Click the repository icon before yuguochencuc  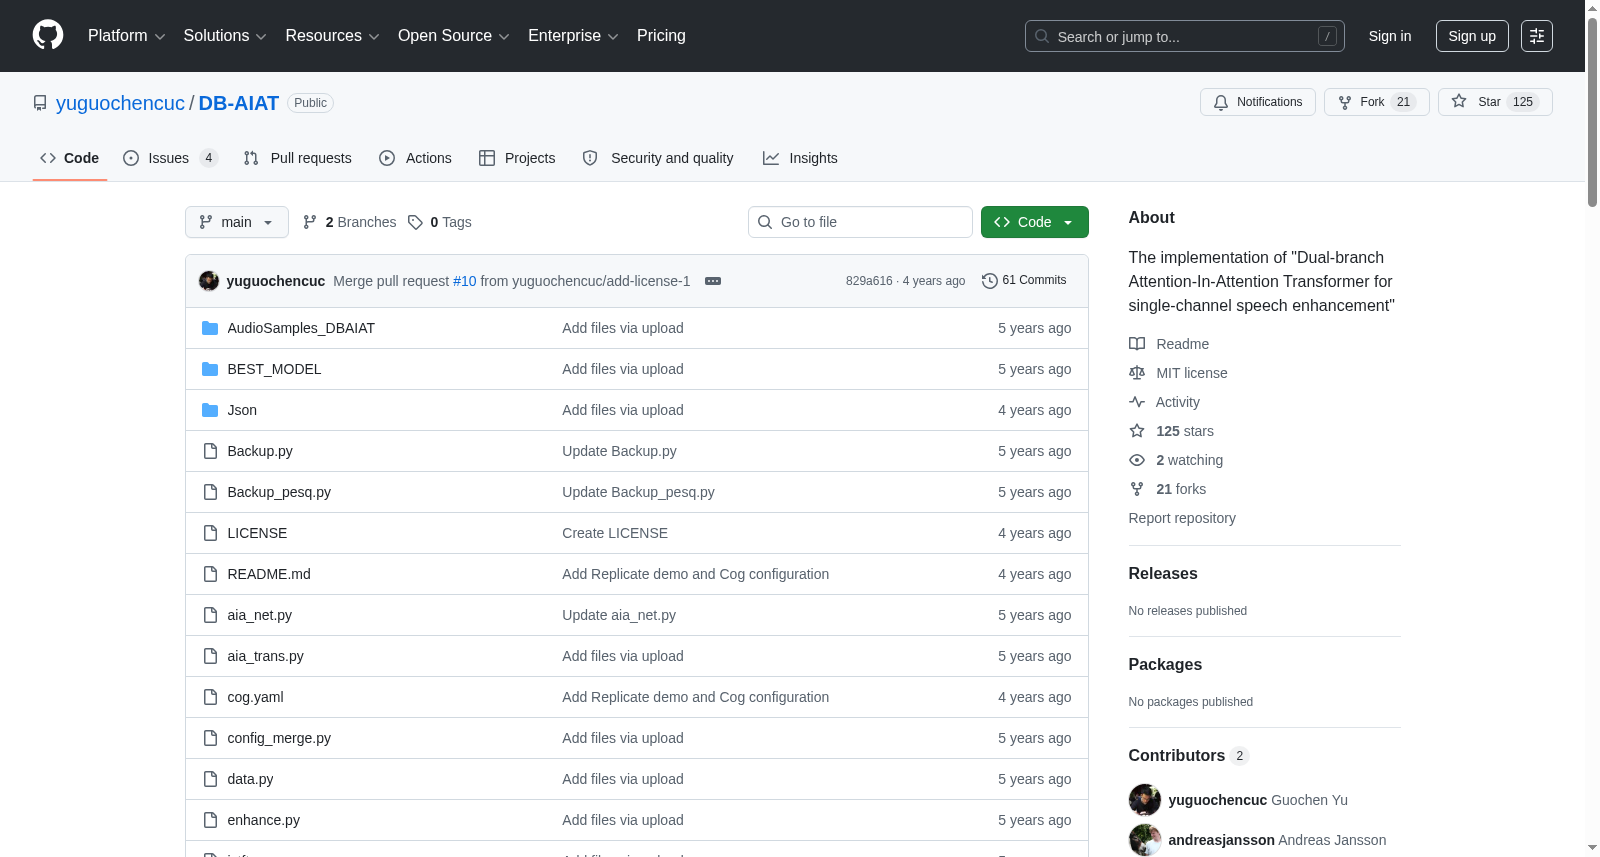pyautogui.click(x=40, y=103)
